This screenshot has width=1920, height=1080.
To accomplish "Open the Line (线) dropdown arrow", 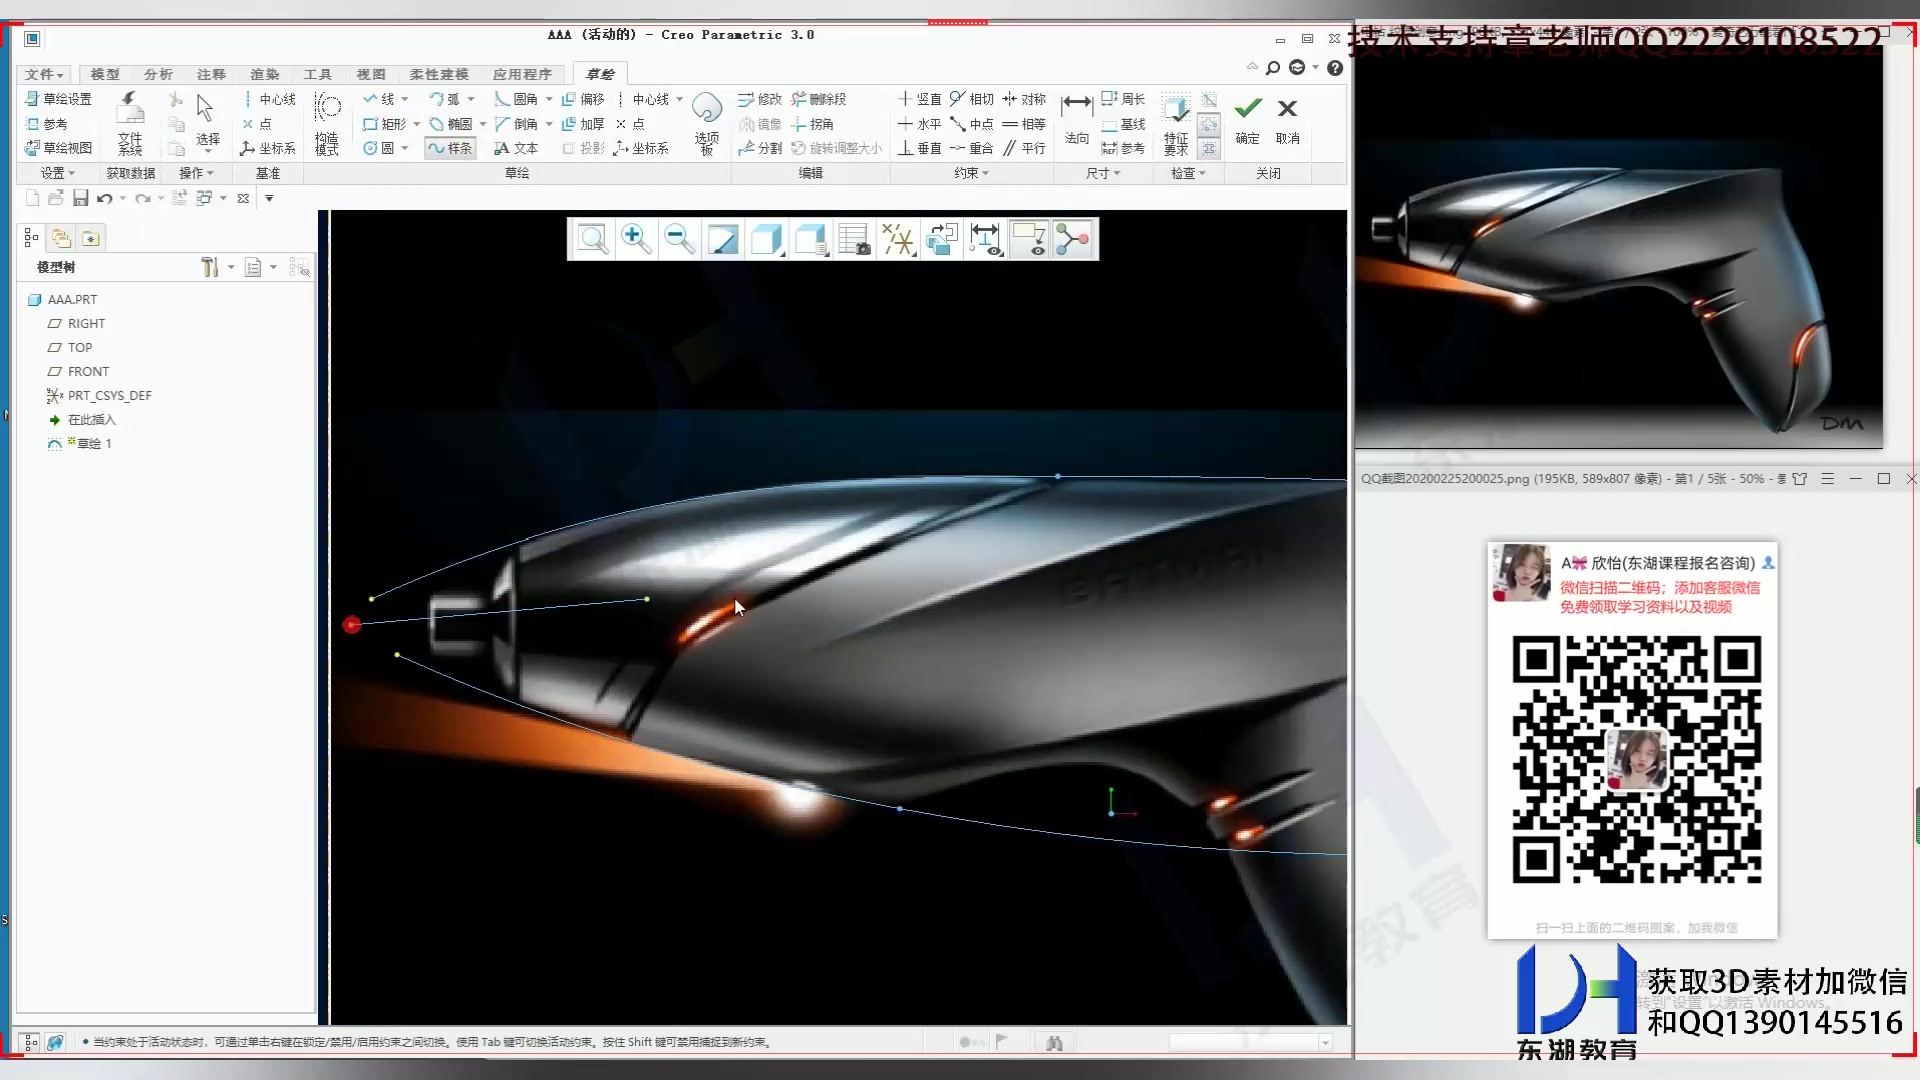I will [405, 99].
